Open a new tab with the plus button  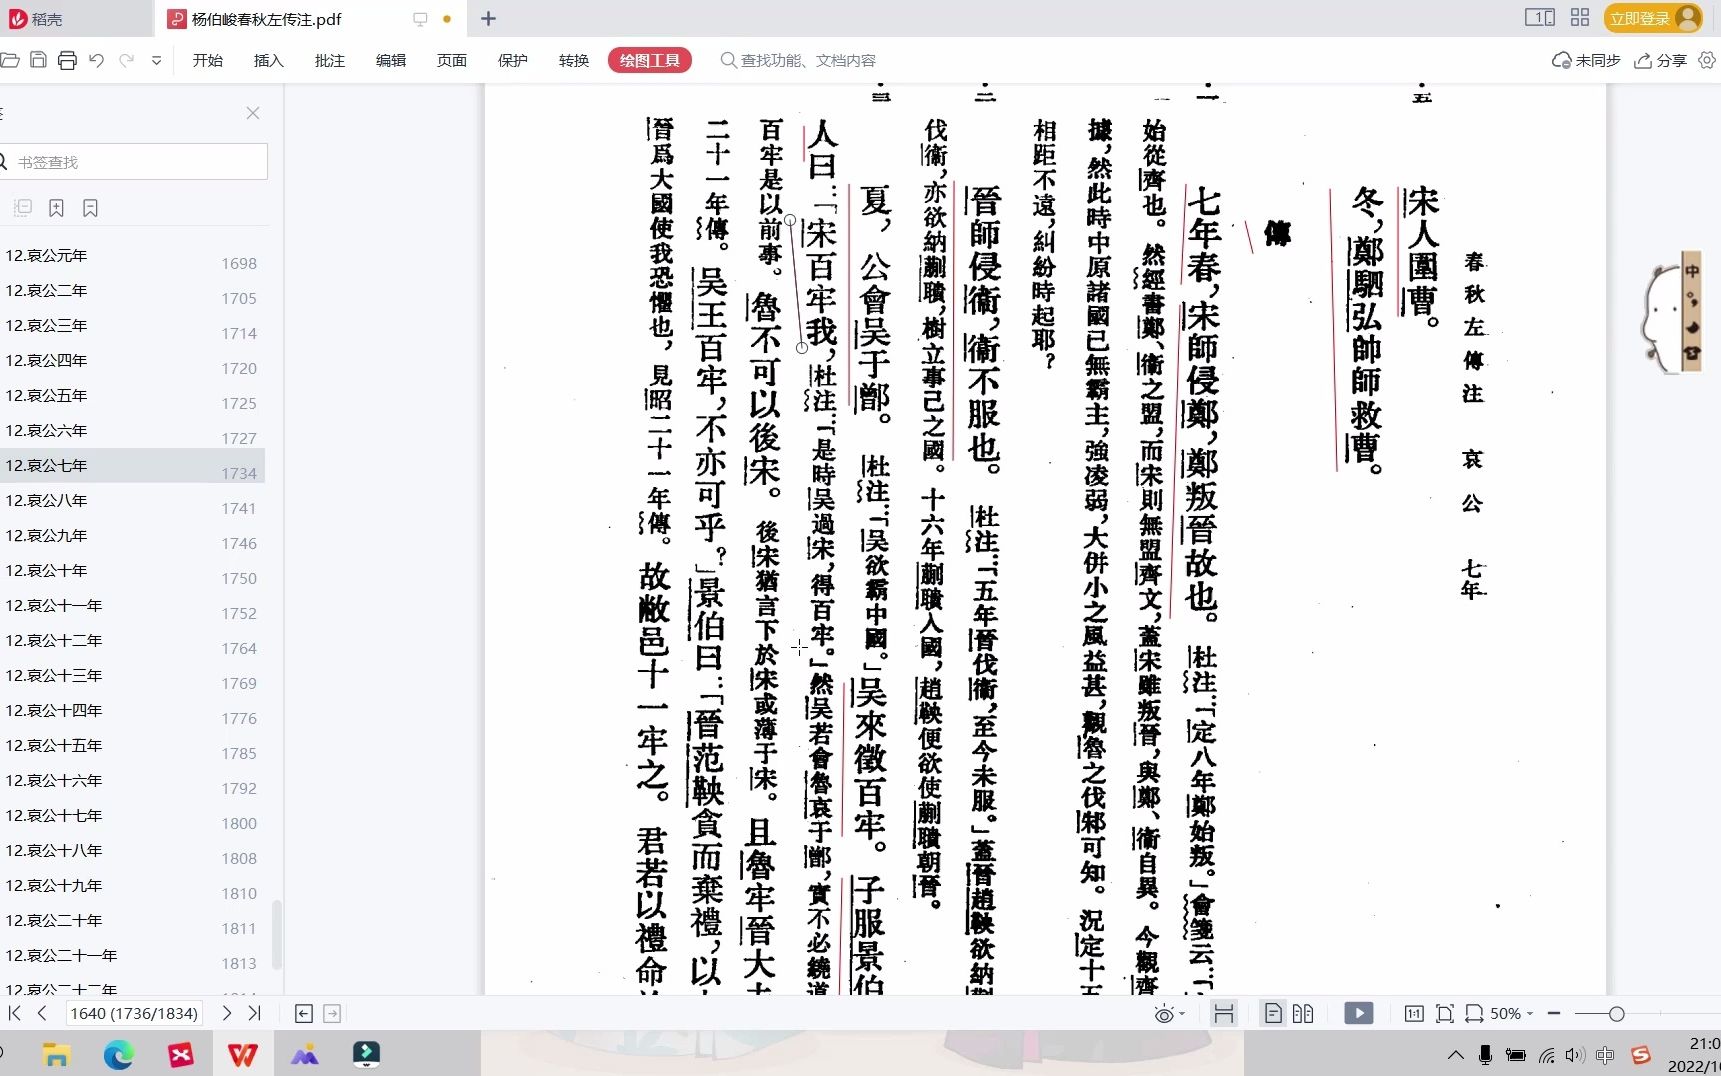(x=488, y=19)
